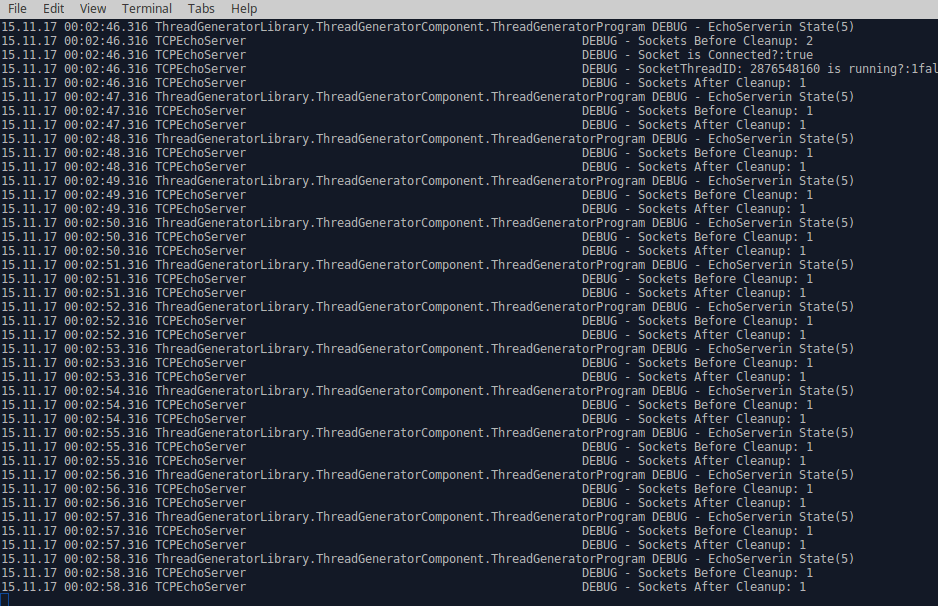Click "Sockets Before Cleanup: 1" on 00:02:51.316 line

725,279
